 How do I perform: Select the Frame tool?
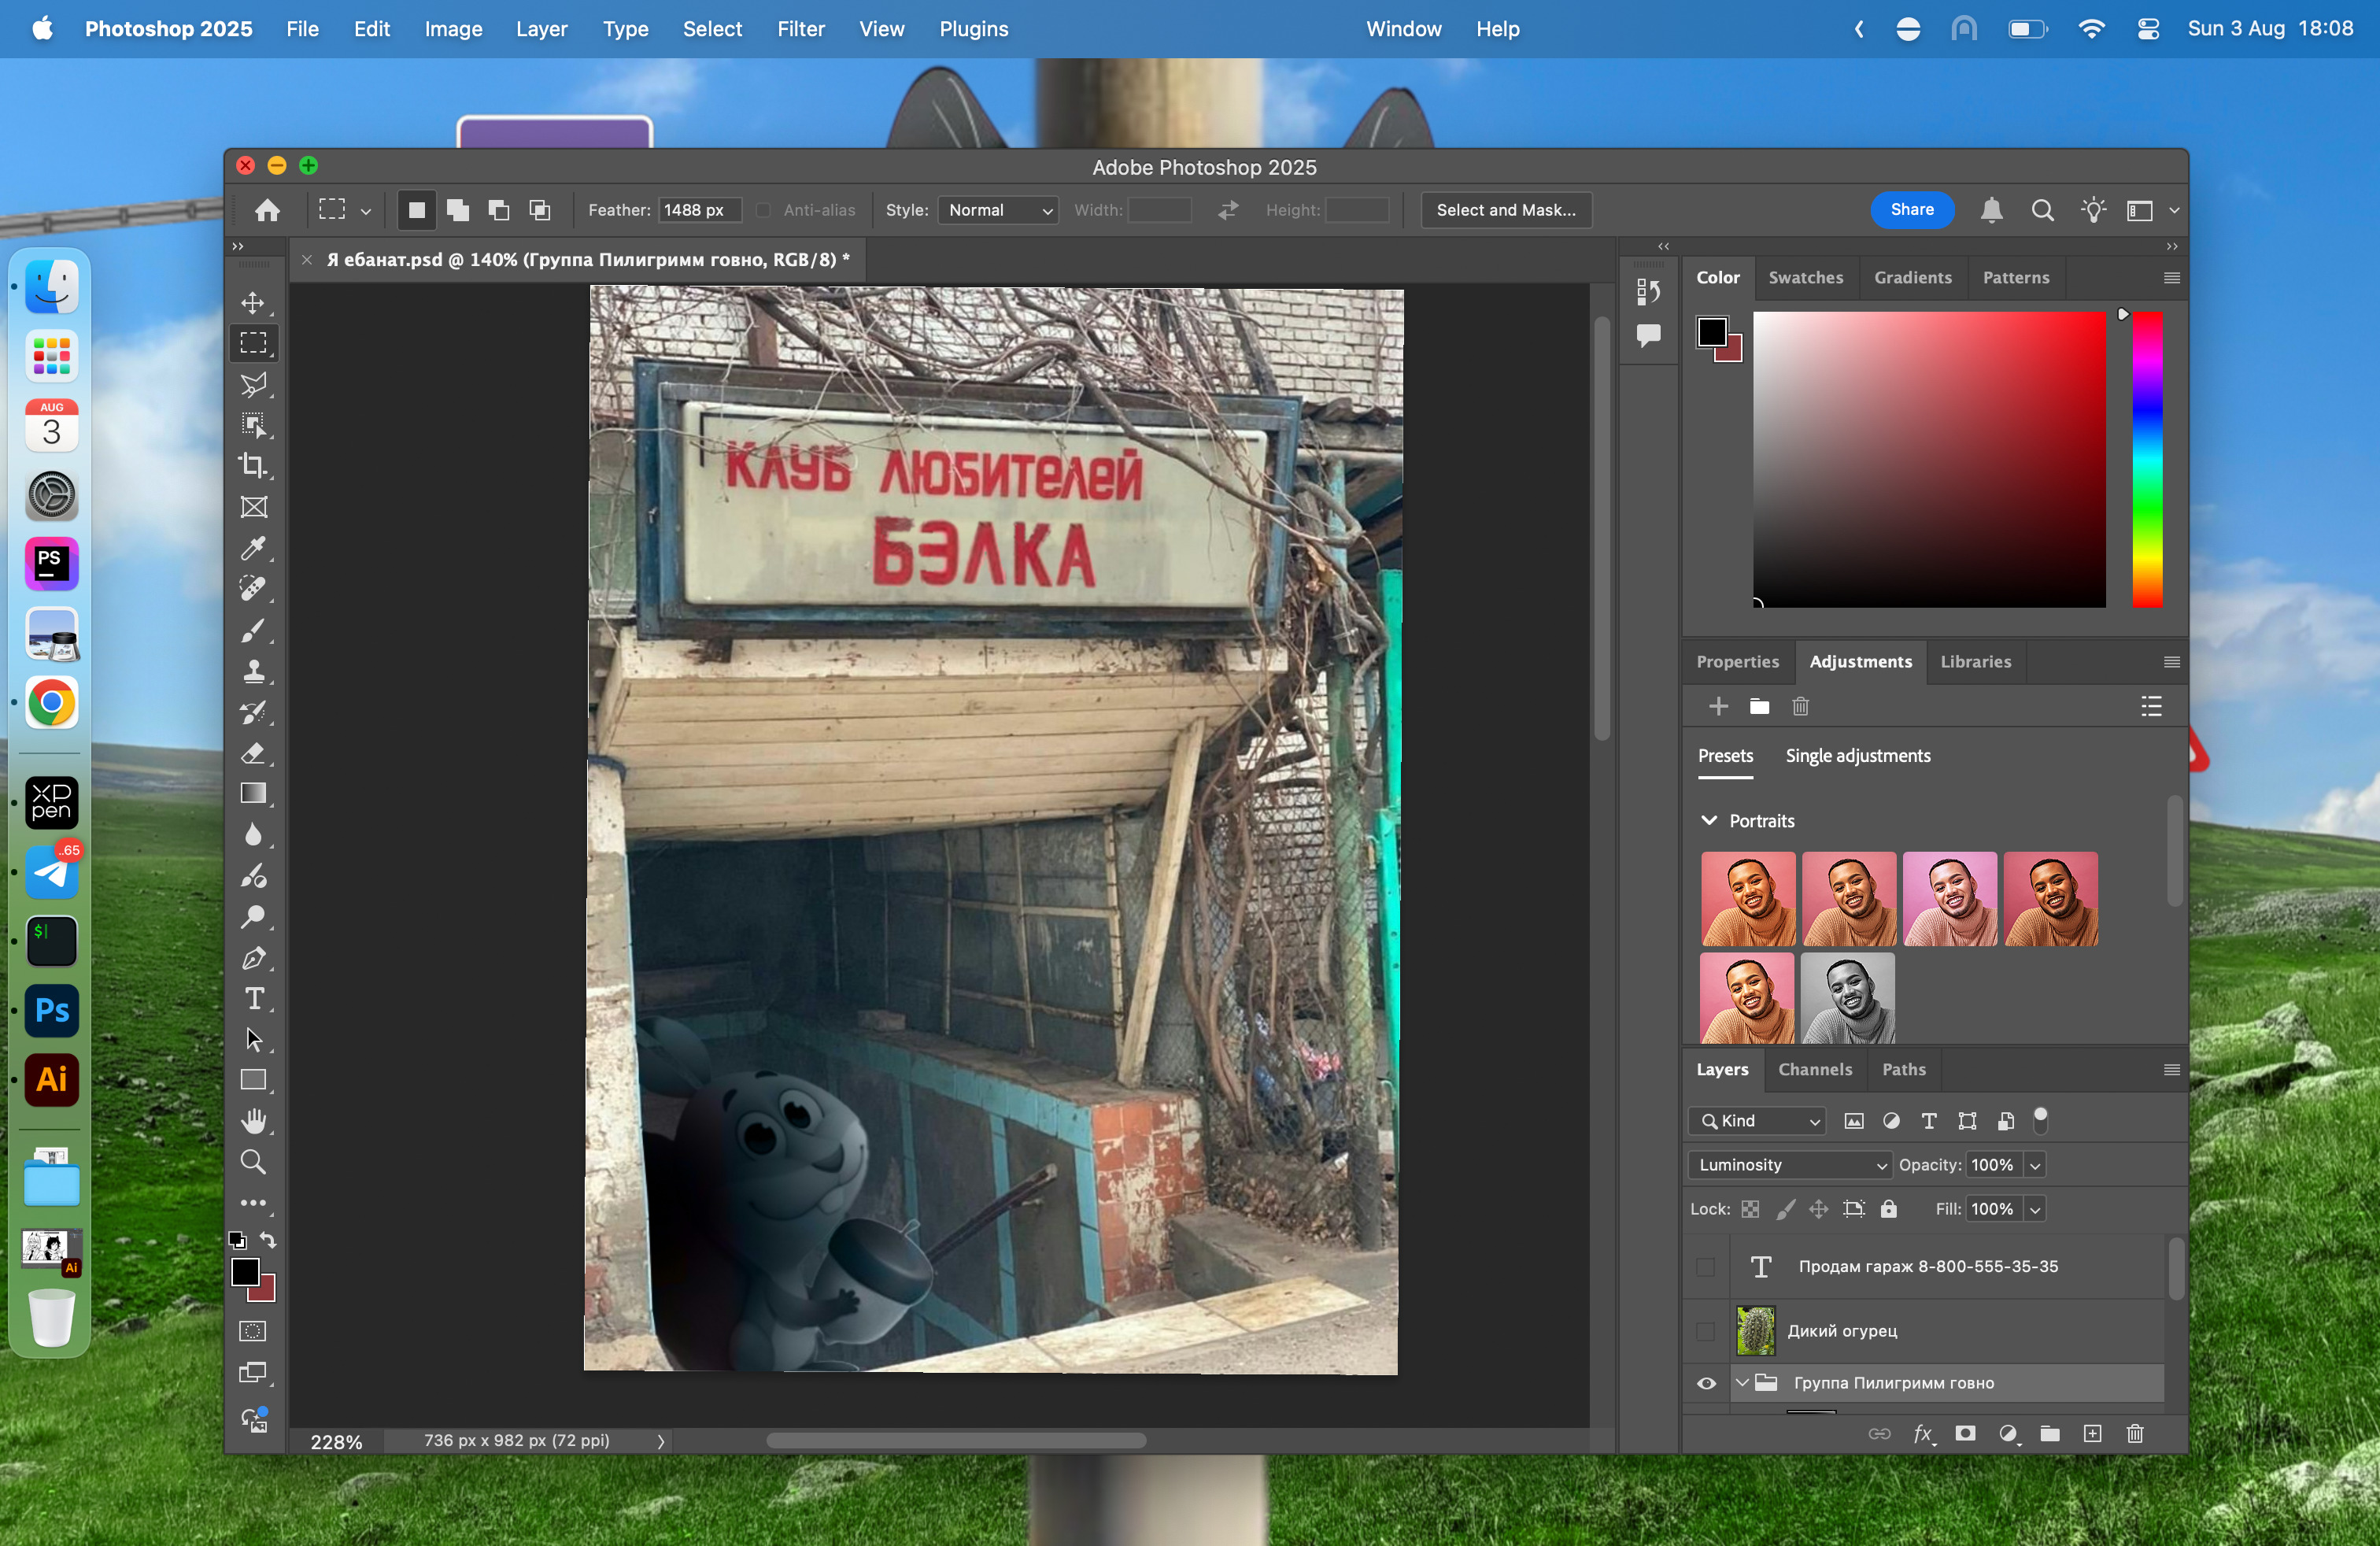253,507
